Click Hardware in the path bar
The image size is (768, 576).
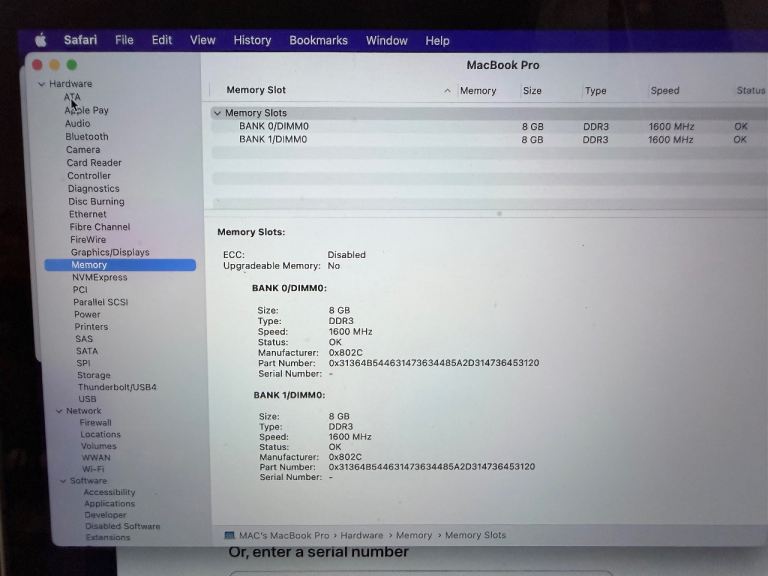(x=361, y=535)
